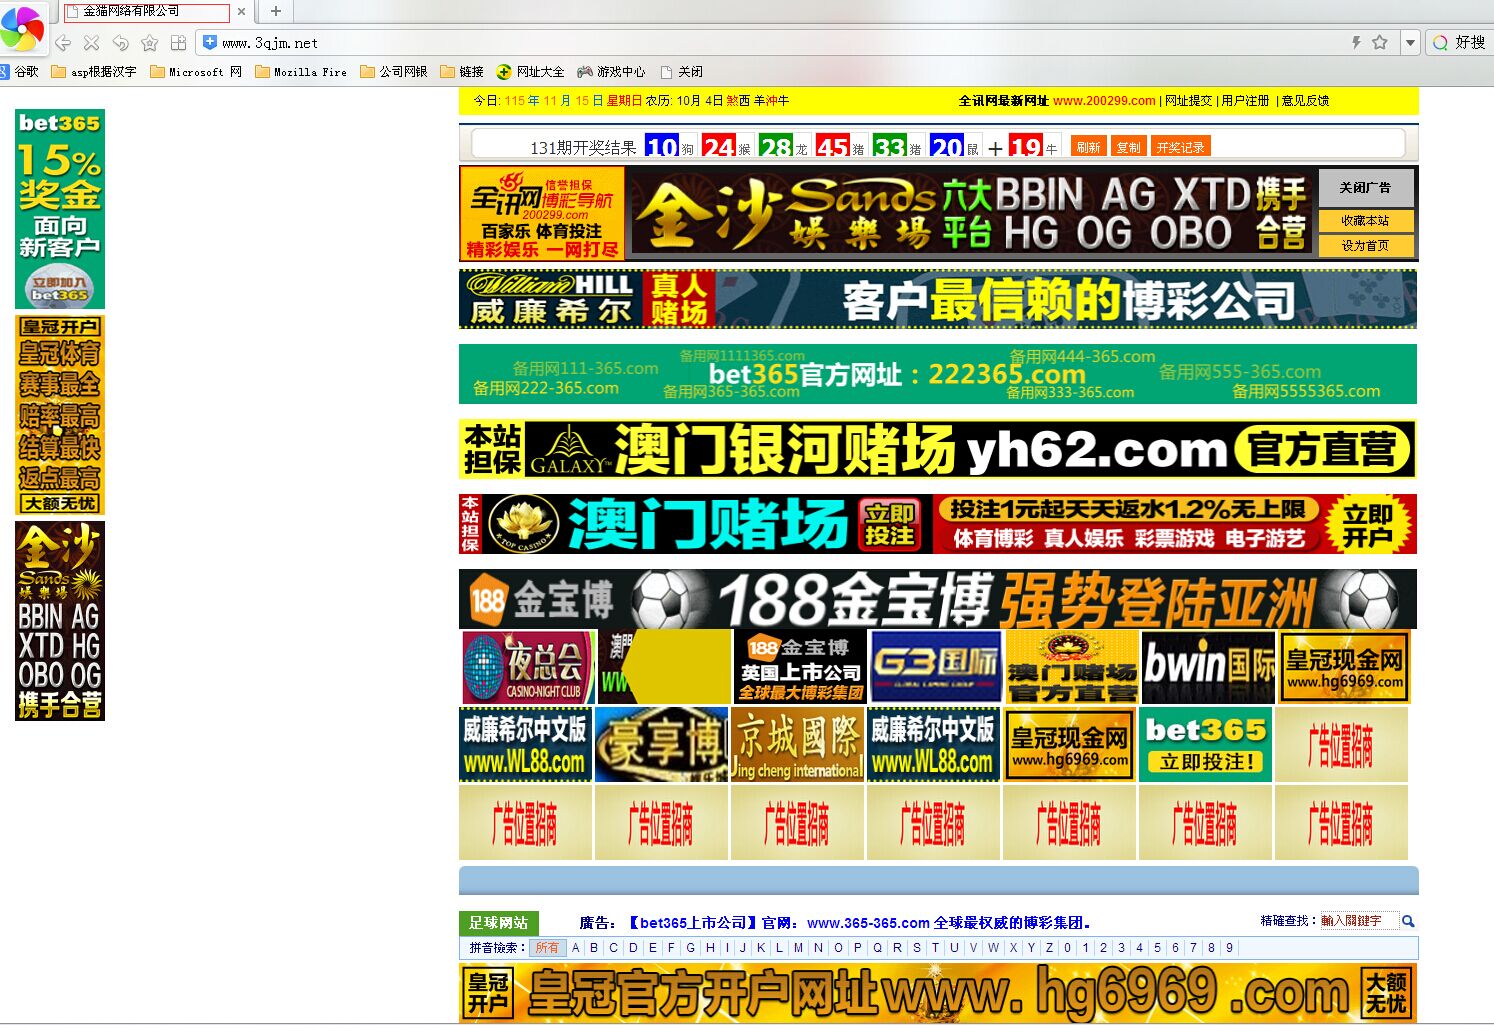Viewport: 1494px width, 1025px height.
Task: Select the 金猫网络有限公司 tab
Action: tap(147, 12)
